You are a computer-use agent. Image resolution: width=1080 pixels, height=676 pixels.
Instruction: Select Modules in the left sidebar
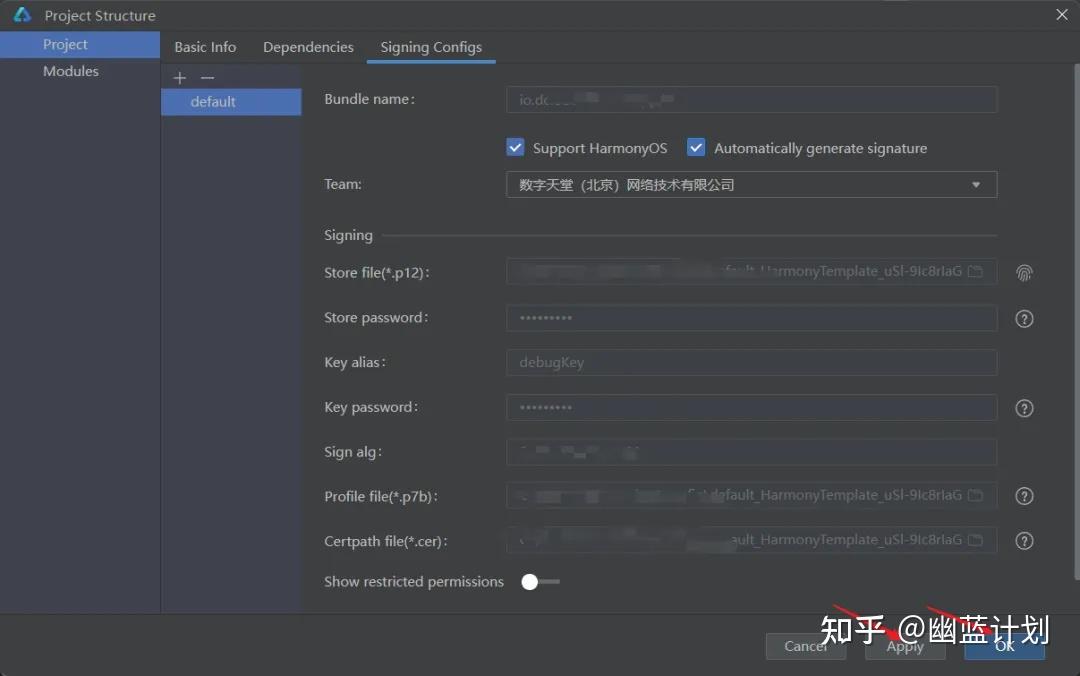pyautogui.click(x=71, y=71)
